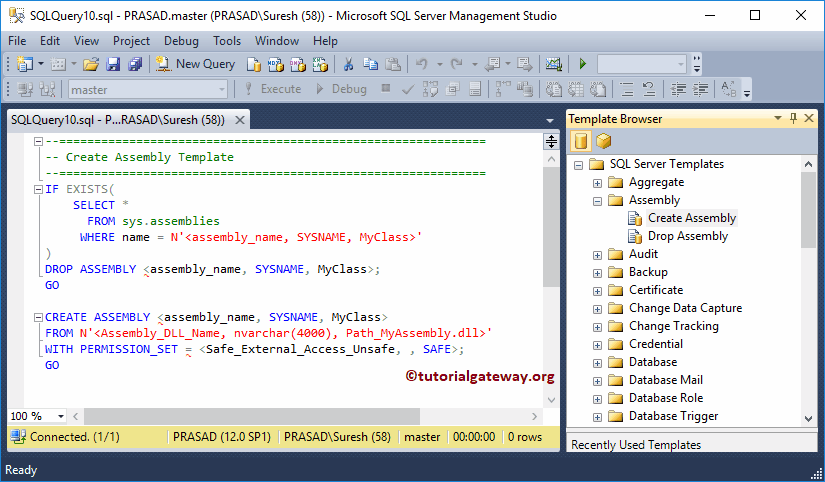Screen dimensions: 825x482
Task: Click the green Start play icon
Action: [582, 64]
